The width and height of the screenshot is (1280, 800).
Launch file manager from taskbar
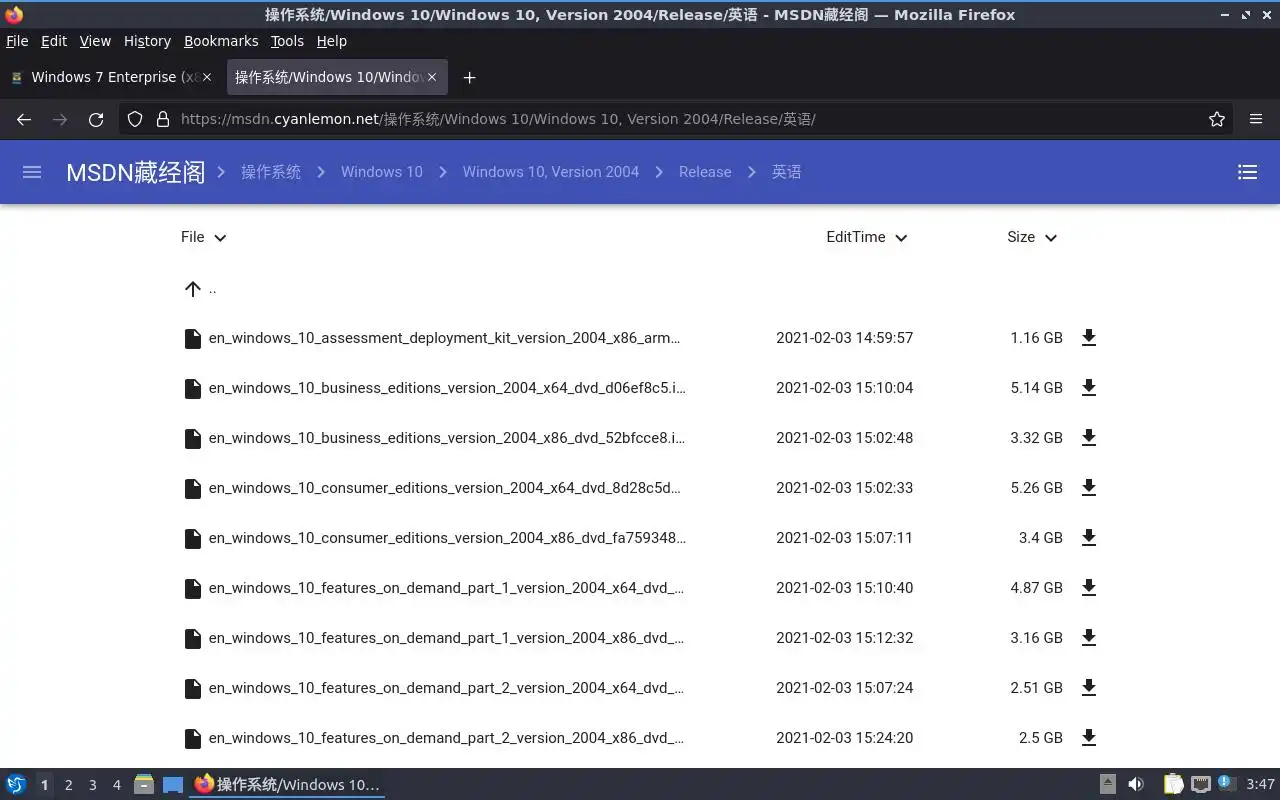144,784
